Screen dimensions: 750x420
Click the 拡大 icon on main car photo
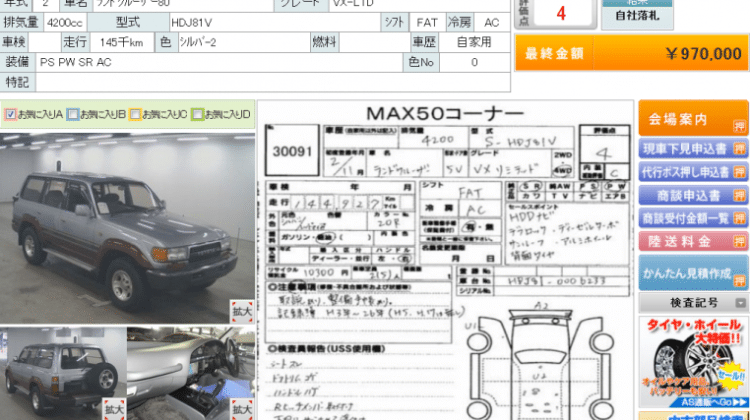241,311
